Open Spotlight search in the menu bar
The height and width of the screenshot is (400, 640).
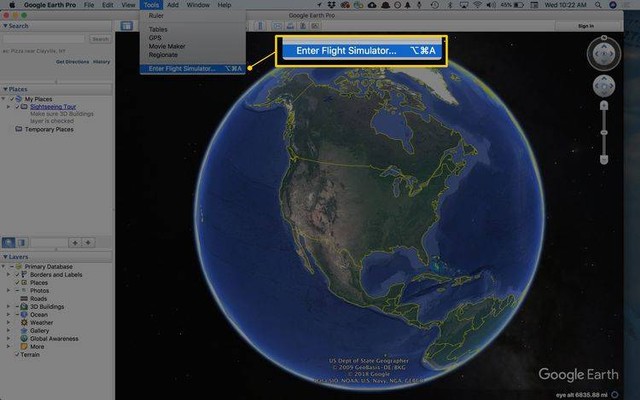point(598,5)
